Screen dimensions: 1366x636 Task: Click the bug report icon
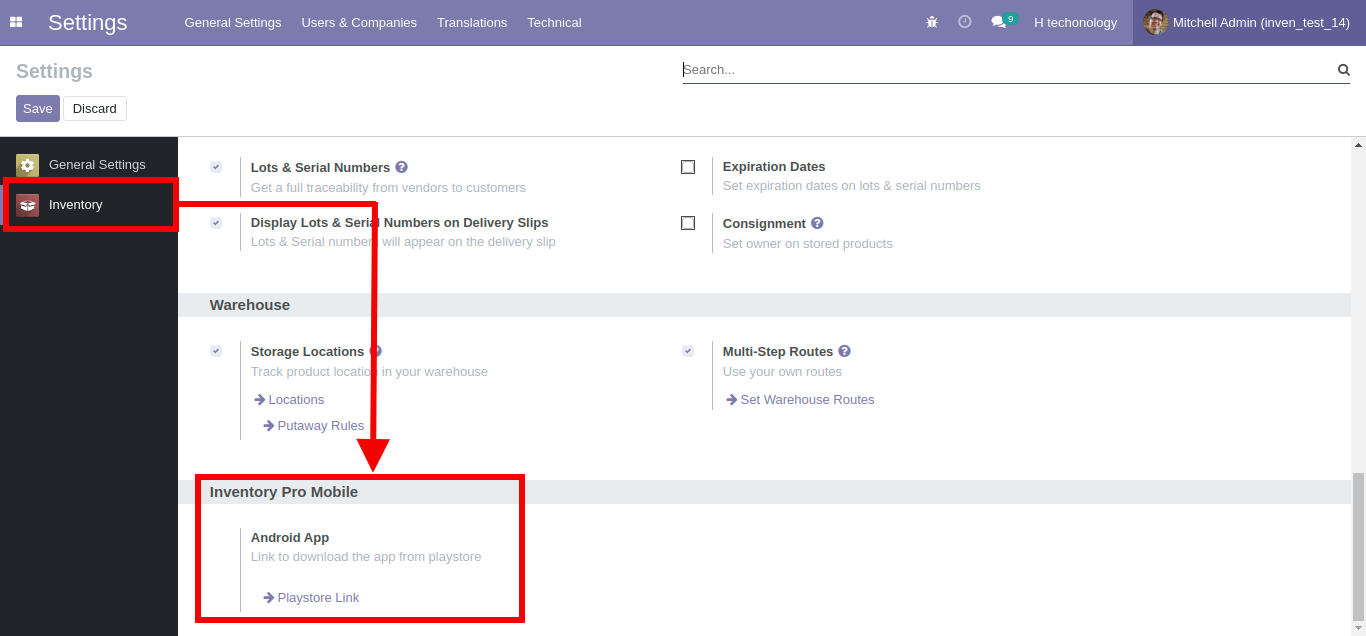(931, 22)
